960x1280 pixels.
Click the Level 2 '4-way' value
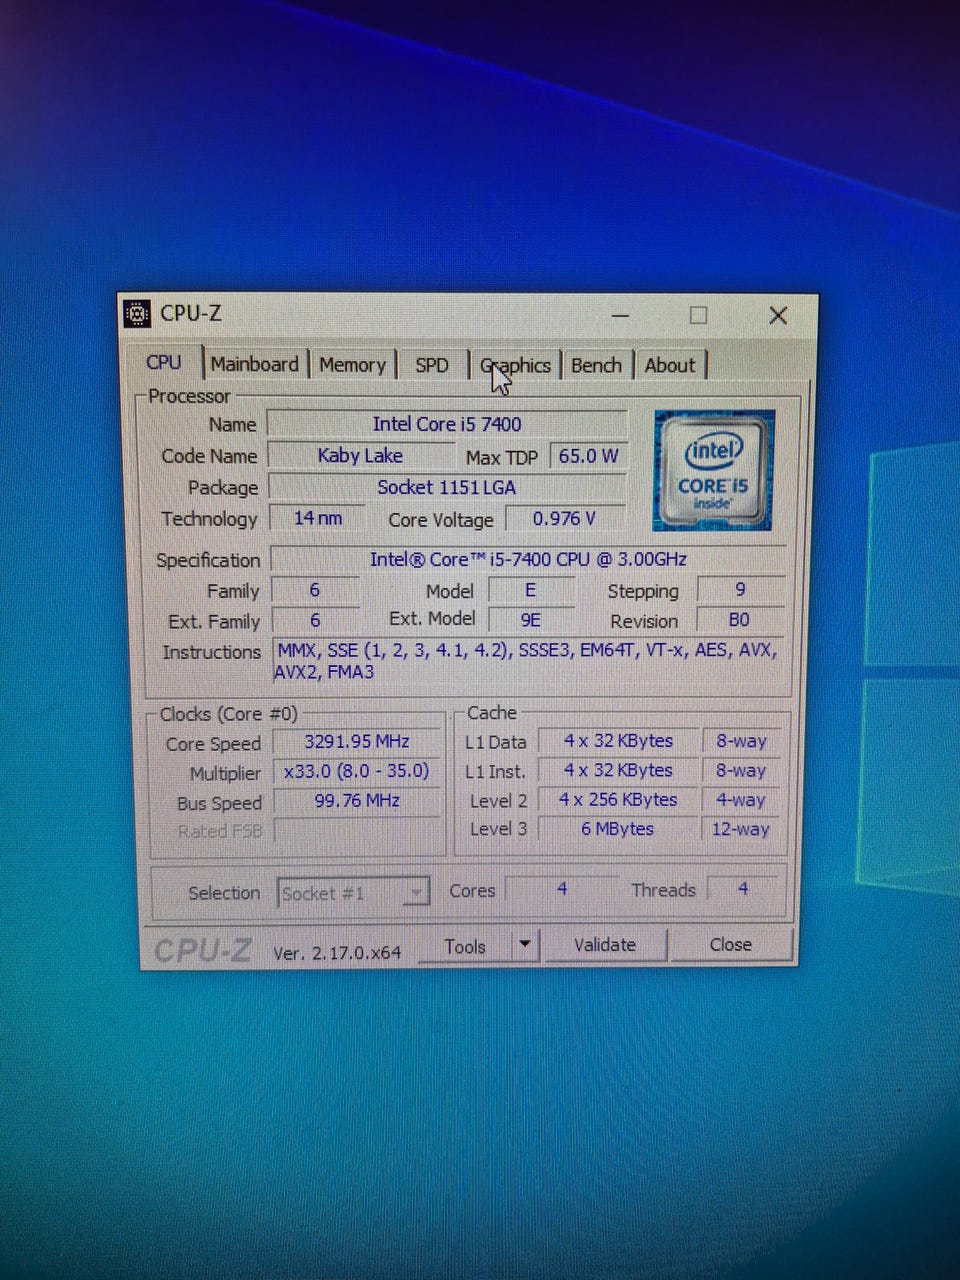[x=741, y=800]
